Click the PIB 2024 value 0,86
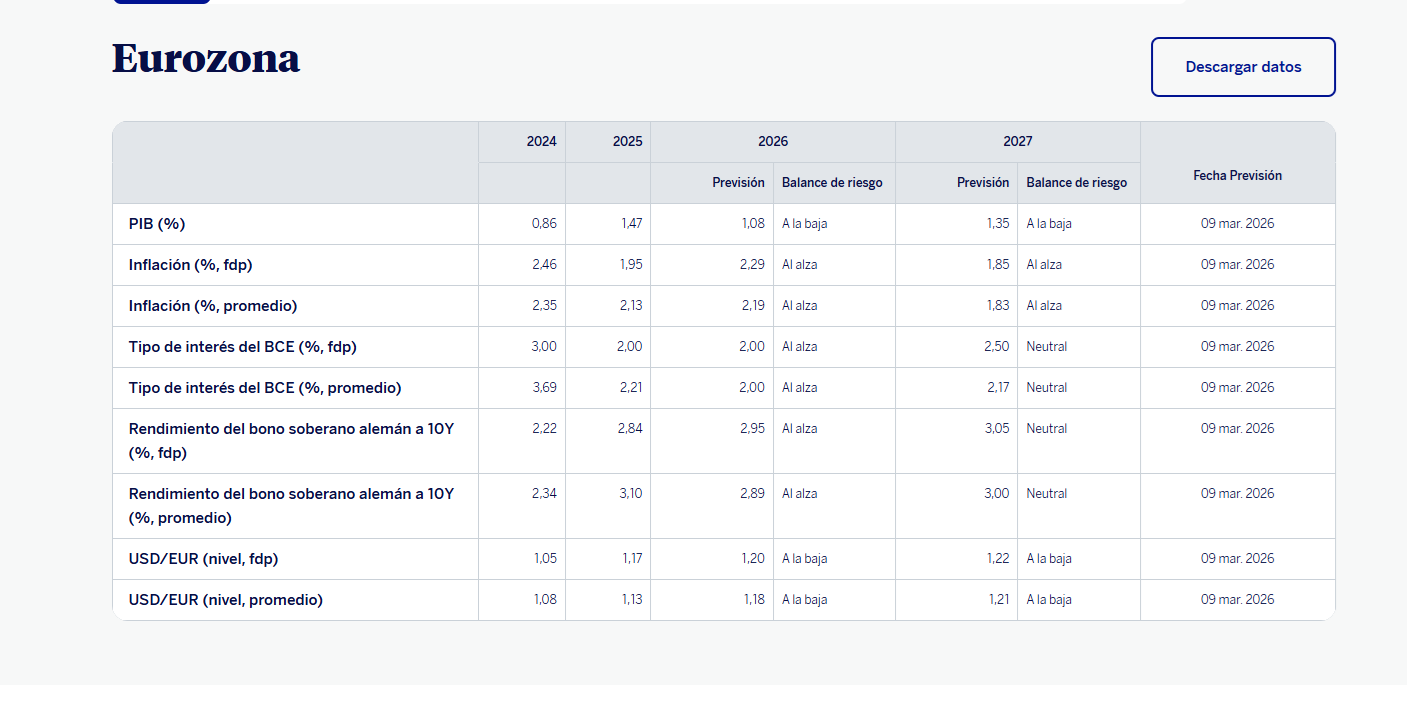Viewport: 1407px width, 712px height. pos(544,224)
